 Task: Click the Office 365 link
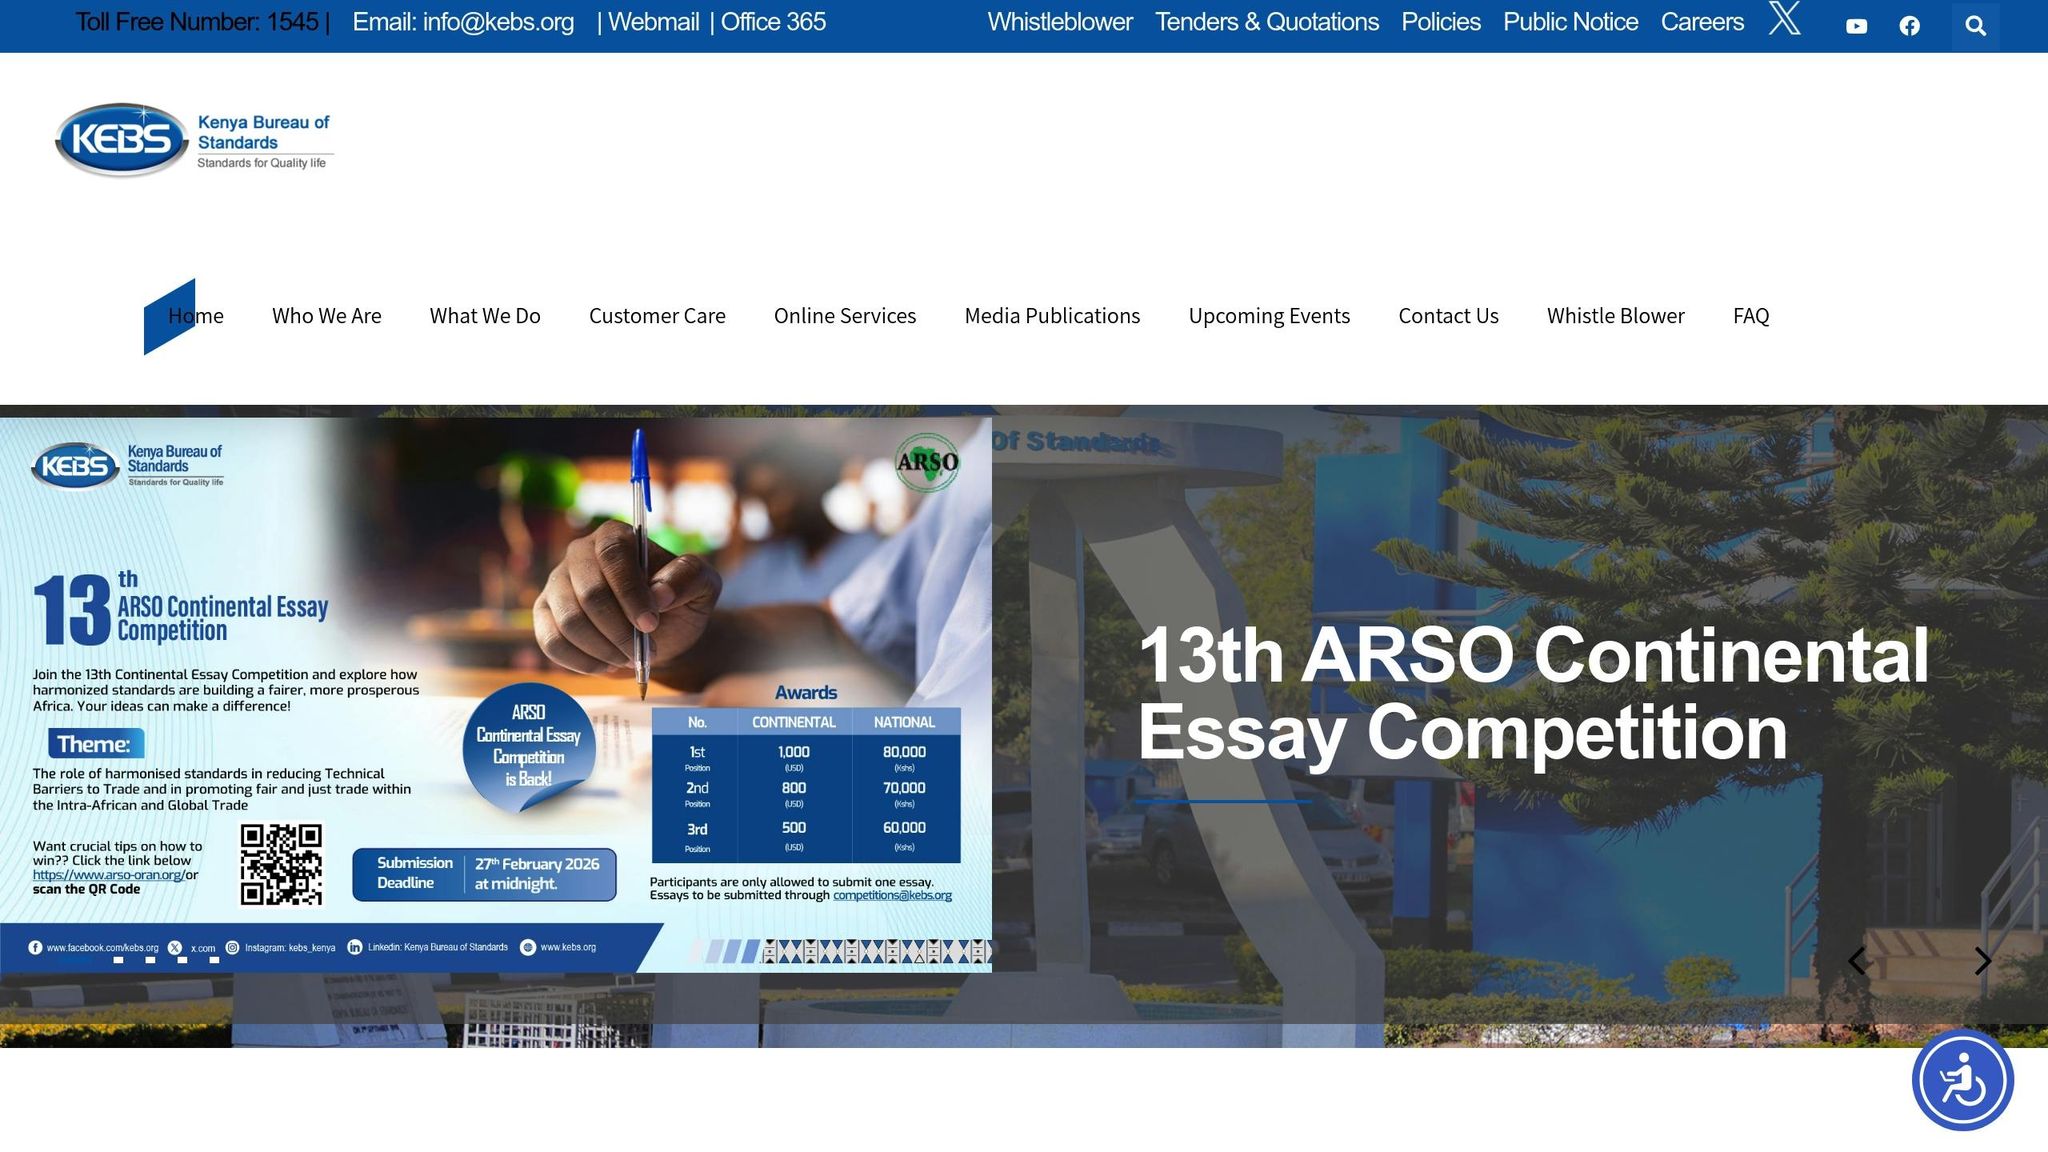773,22
